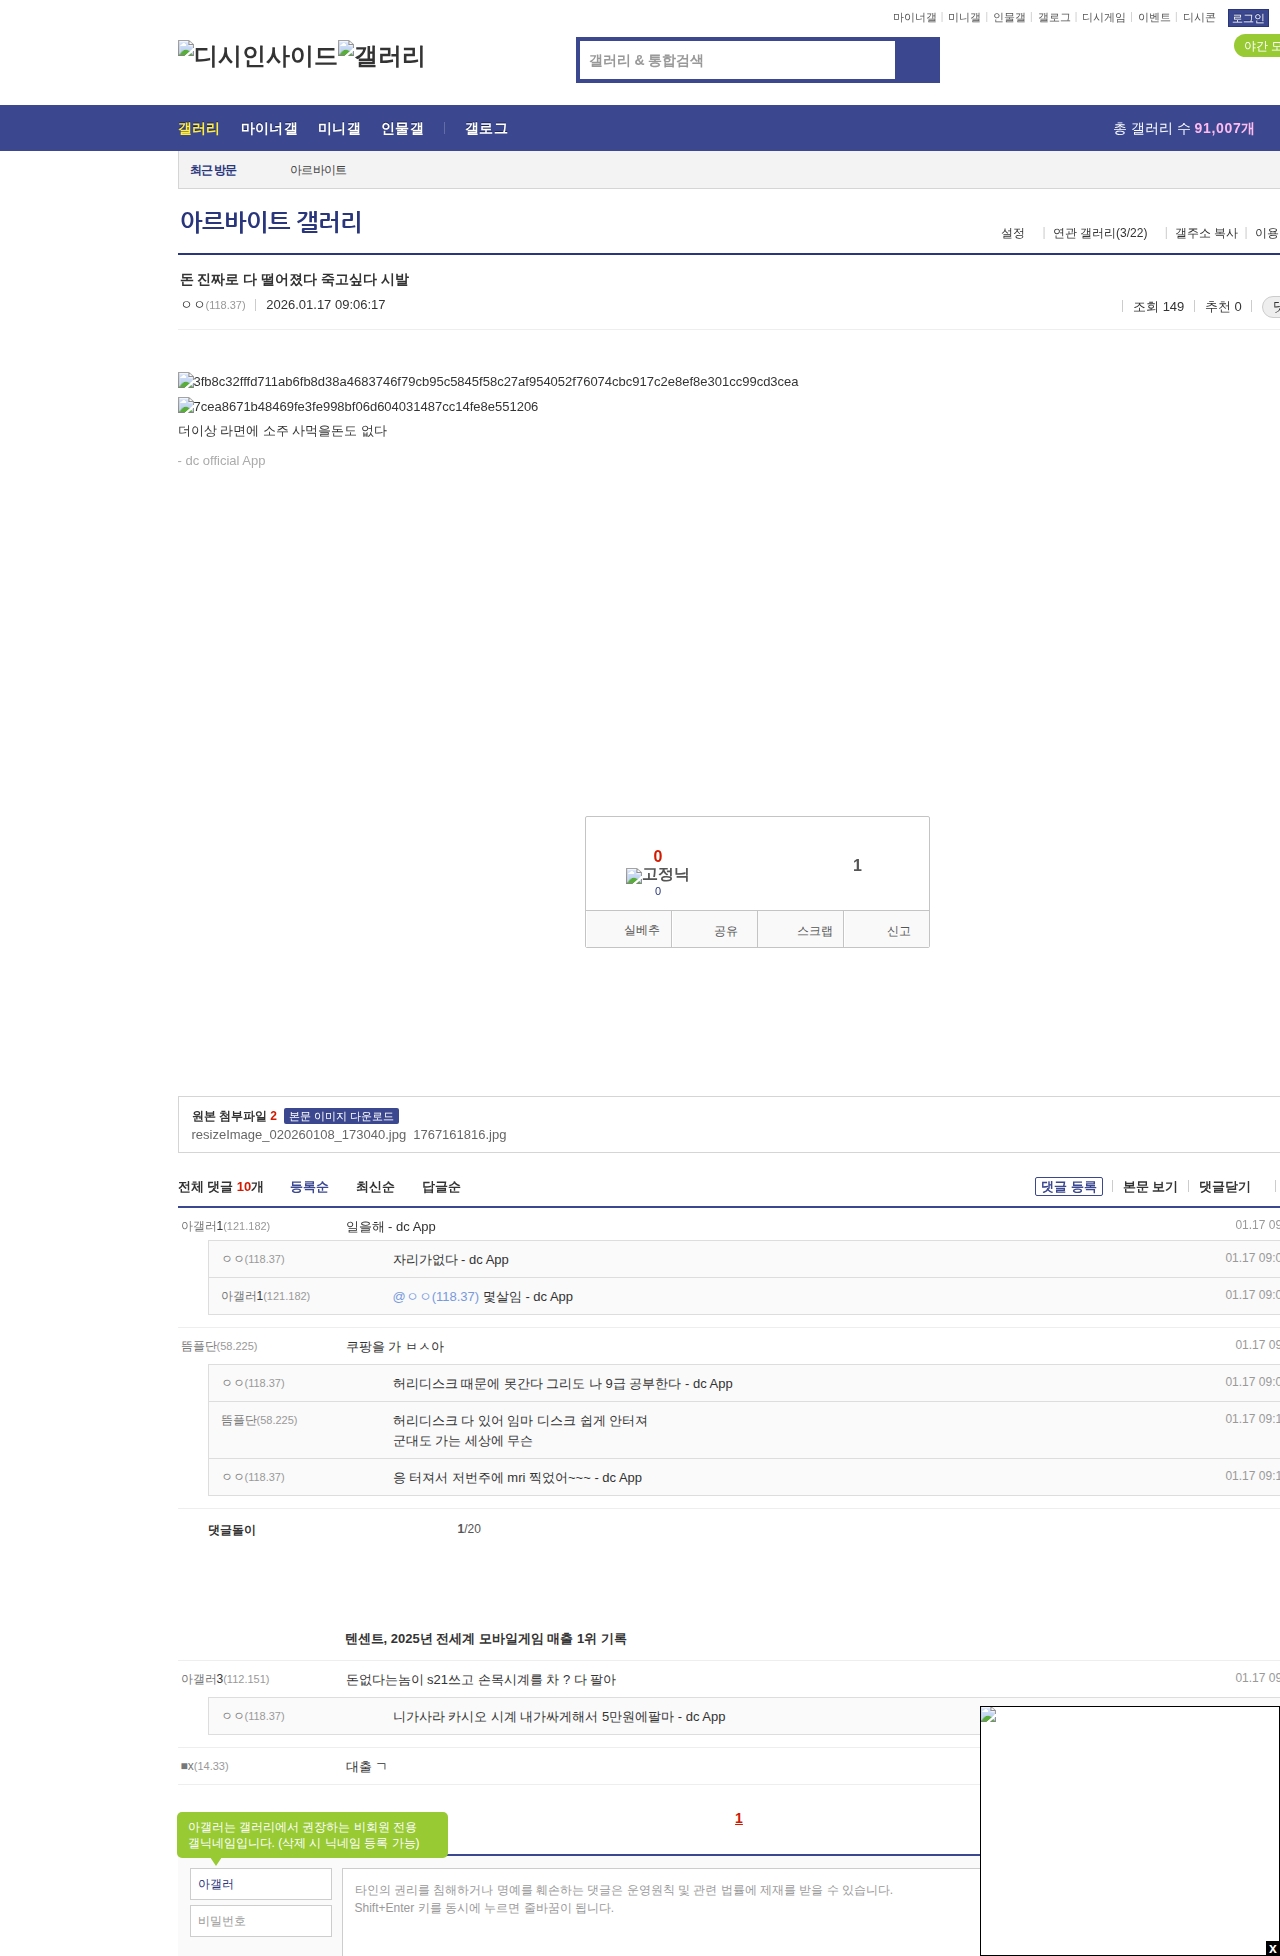Focus the 비밀번호 password field
This screenshot has height=1956, width=1280.
pyautogui.click(x=261, y=1921)
